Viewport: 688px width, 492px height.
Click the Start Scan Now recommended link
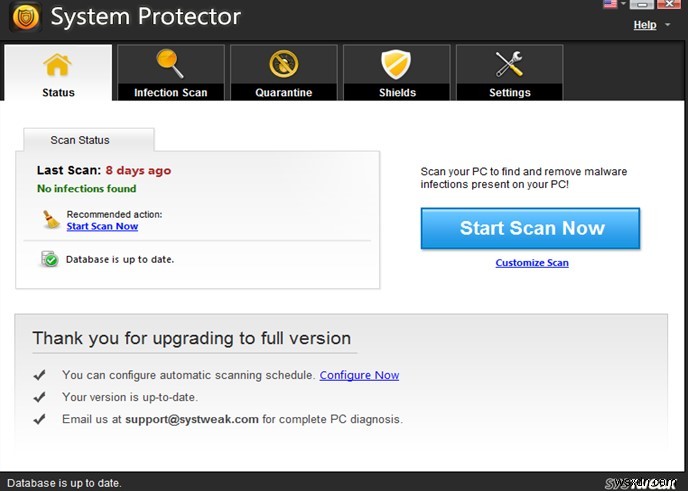[x=102, y=226]
